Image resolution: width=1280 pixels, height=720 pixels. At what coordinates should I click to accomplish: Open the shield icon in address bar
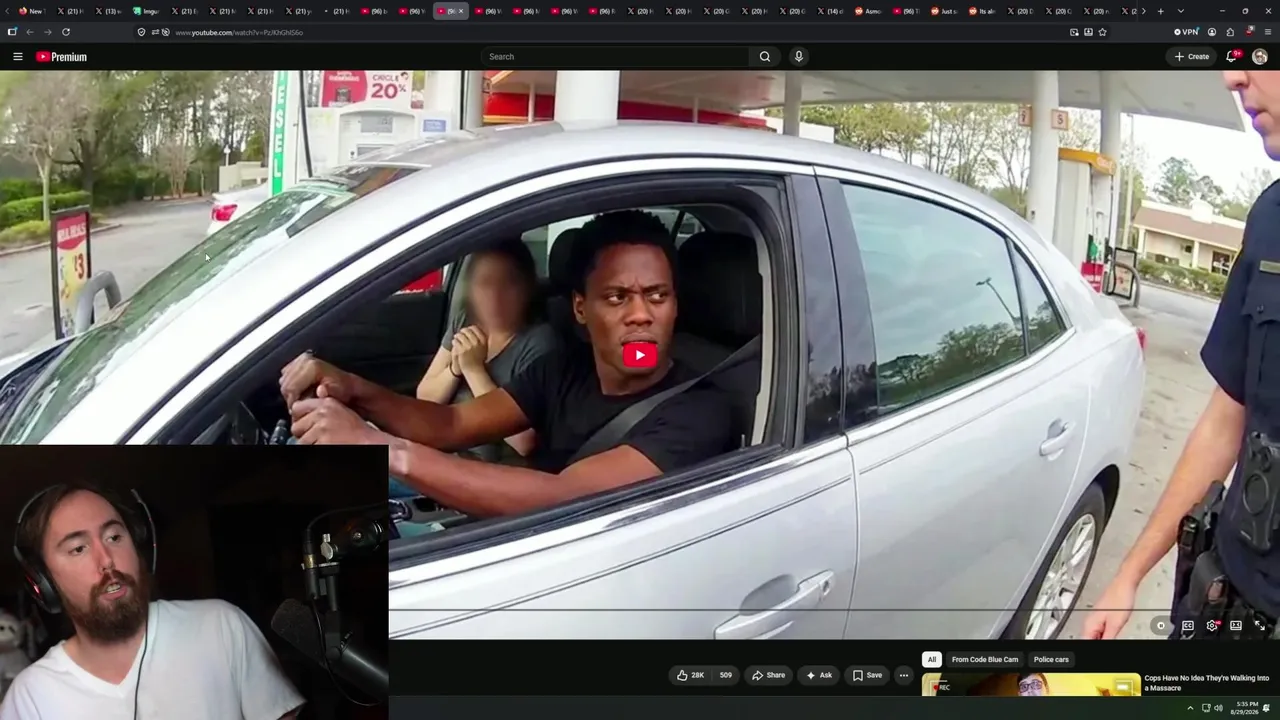tap(141, 32)
